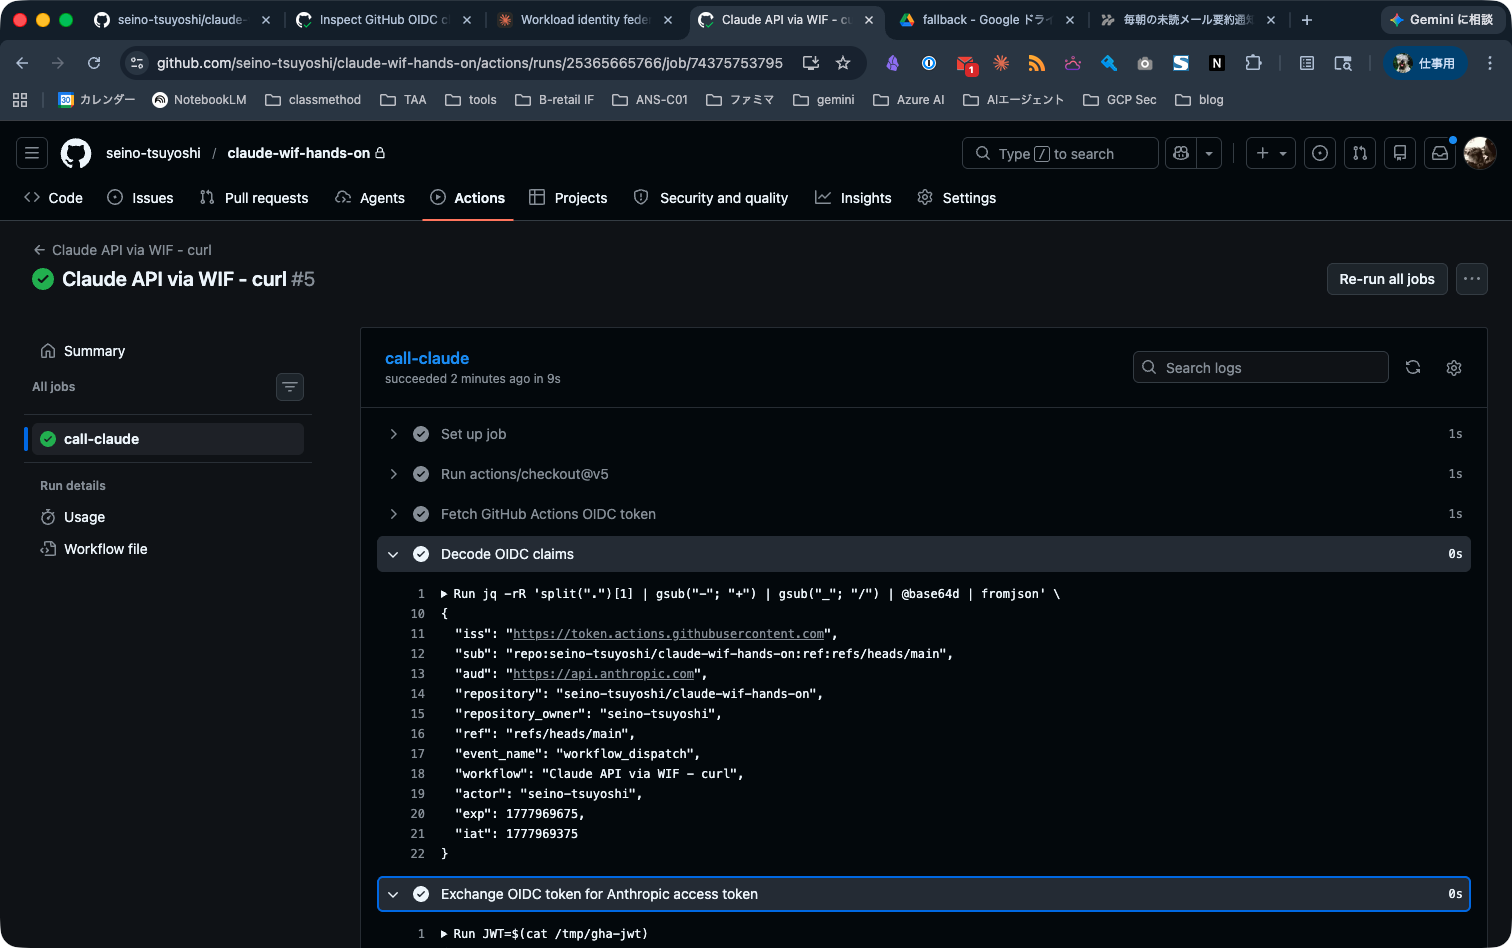This screenshot has height=948, width=1512.
Task: Open Usage in Run details
Action: pyautogui.click(x=168, y=517)
